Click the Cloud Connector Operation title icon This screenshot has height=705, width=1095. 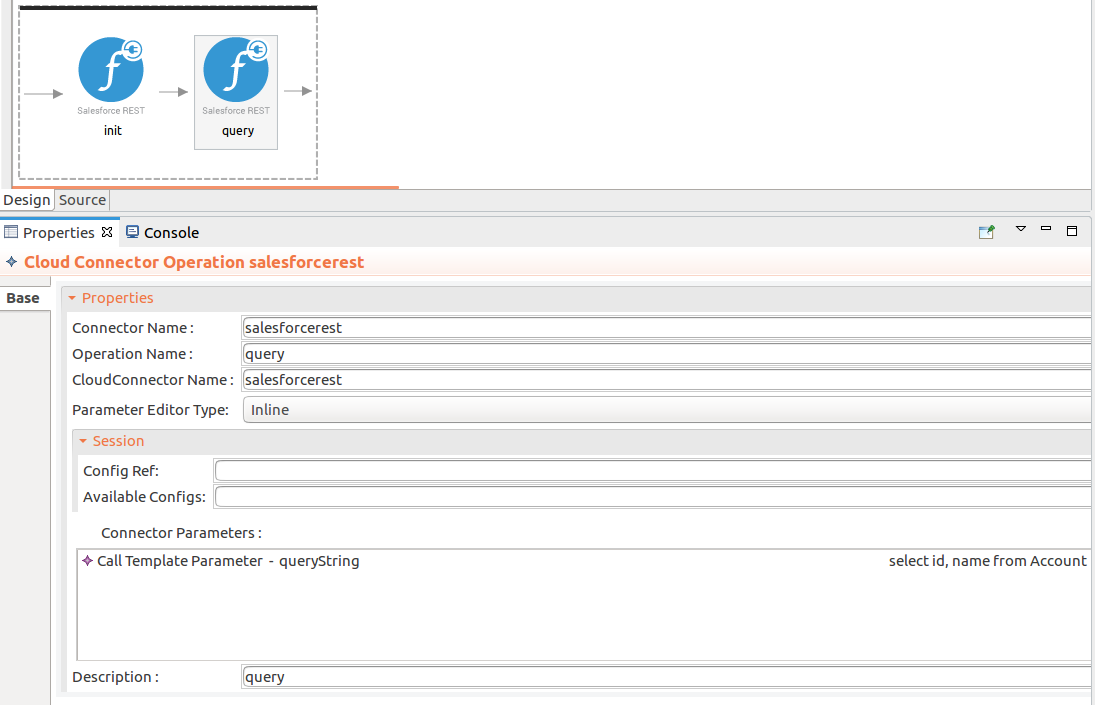click(x=12, y=262)
